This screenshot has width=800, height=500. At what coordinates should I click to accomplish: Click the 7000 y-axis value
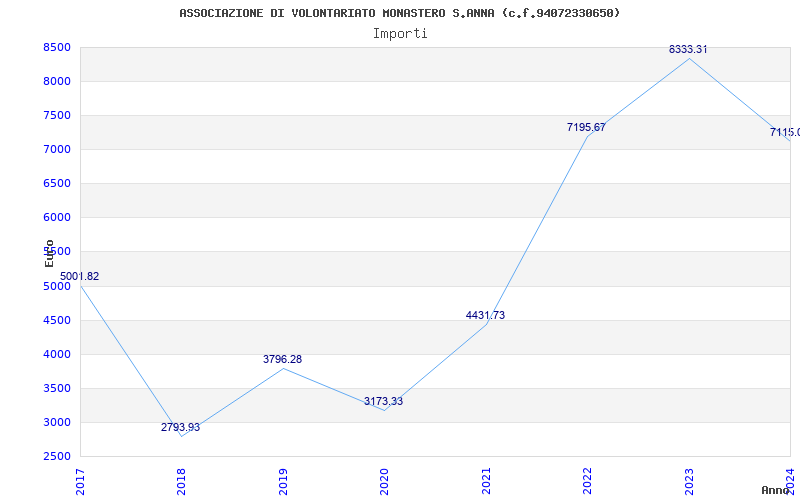(x=57, y=149)
